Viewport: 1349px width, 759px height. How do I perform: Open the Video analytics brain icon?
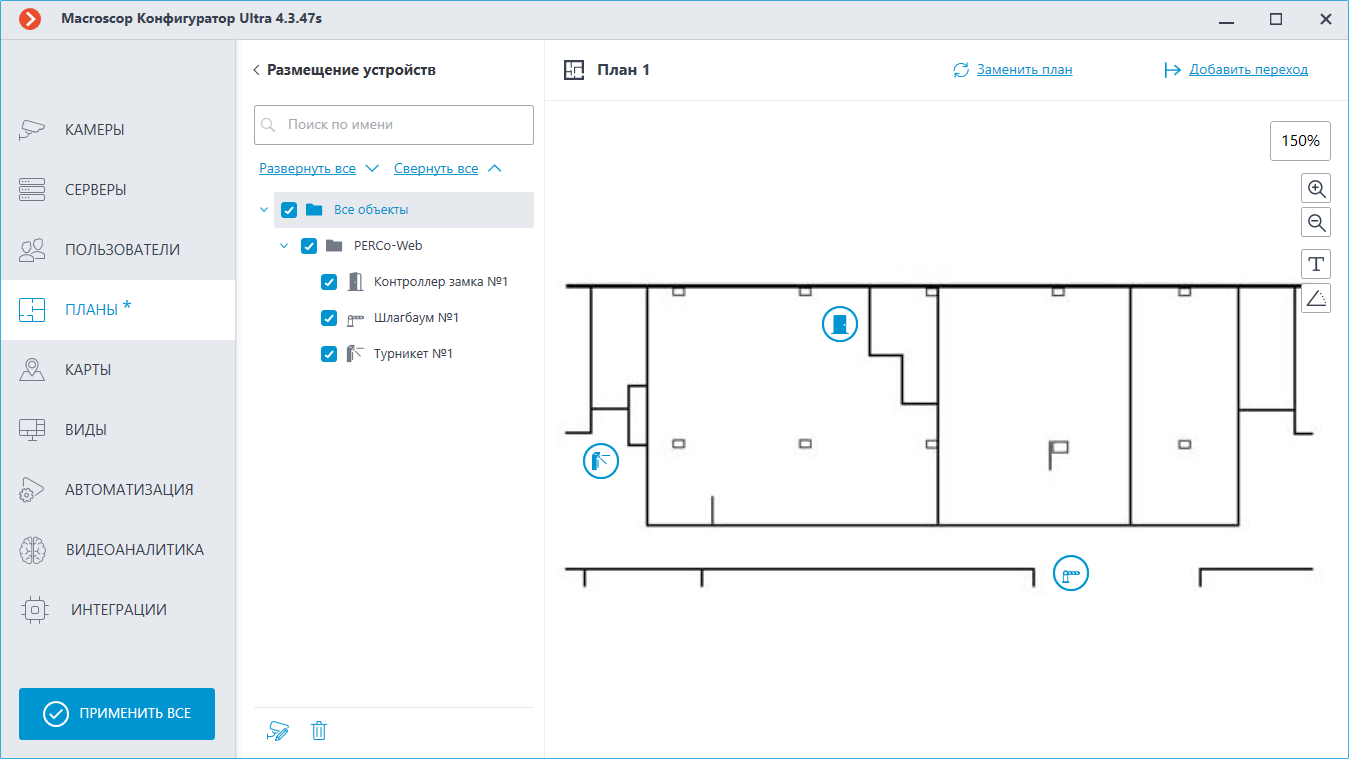(32, 549)
